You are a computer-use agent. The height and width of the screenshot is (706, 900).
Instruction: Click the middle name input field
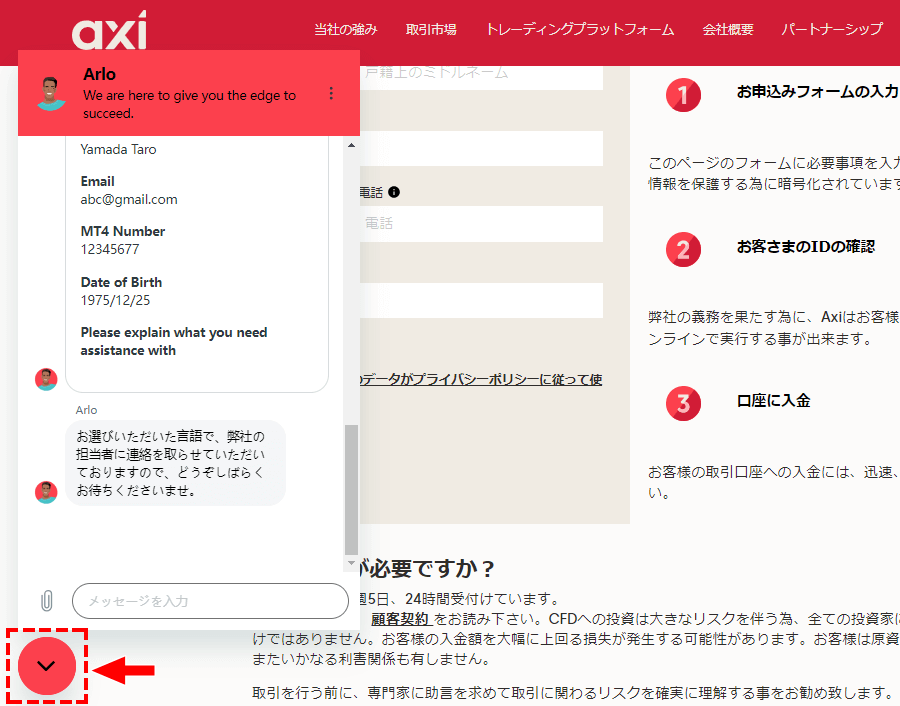pyautogui.click(x=482, y=76)
